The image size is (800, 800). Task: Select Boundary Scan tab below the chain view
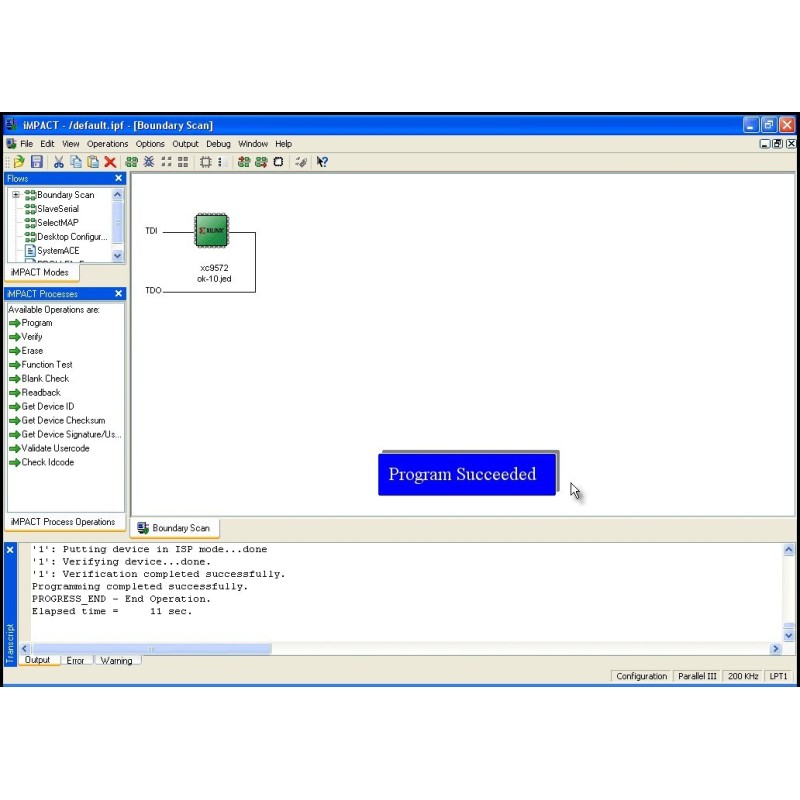click(x=174, y=528)
